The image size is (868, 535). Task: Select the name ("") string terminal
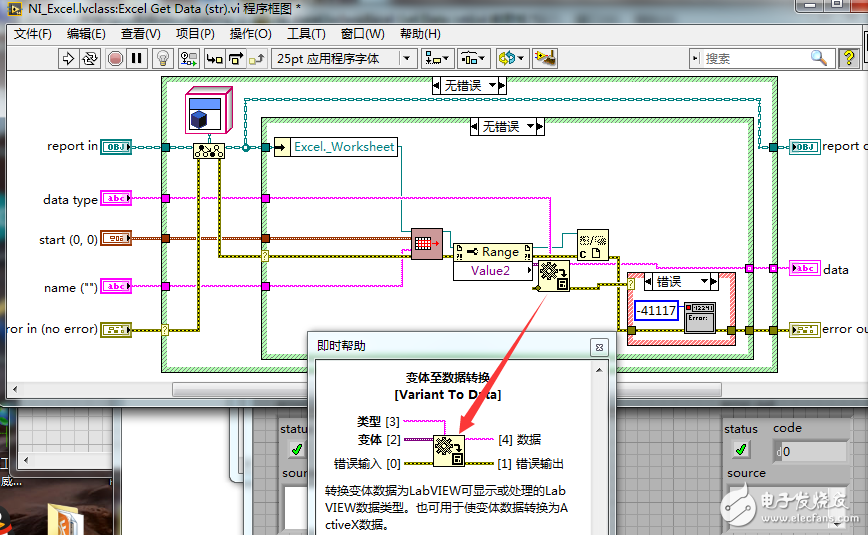pyautogui.click(x=116, y=286)
